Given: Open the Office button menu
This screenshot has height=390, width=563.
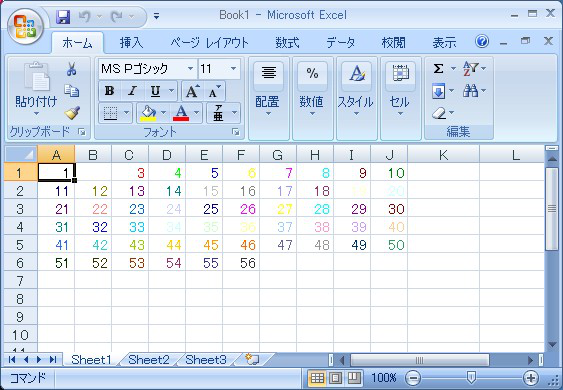Looking at the screenshot, I should [25, 27].
